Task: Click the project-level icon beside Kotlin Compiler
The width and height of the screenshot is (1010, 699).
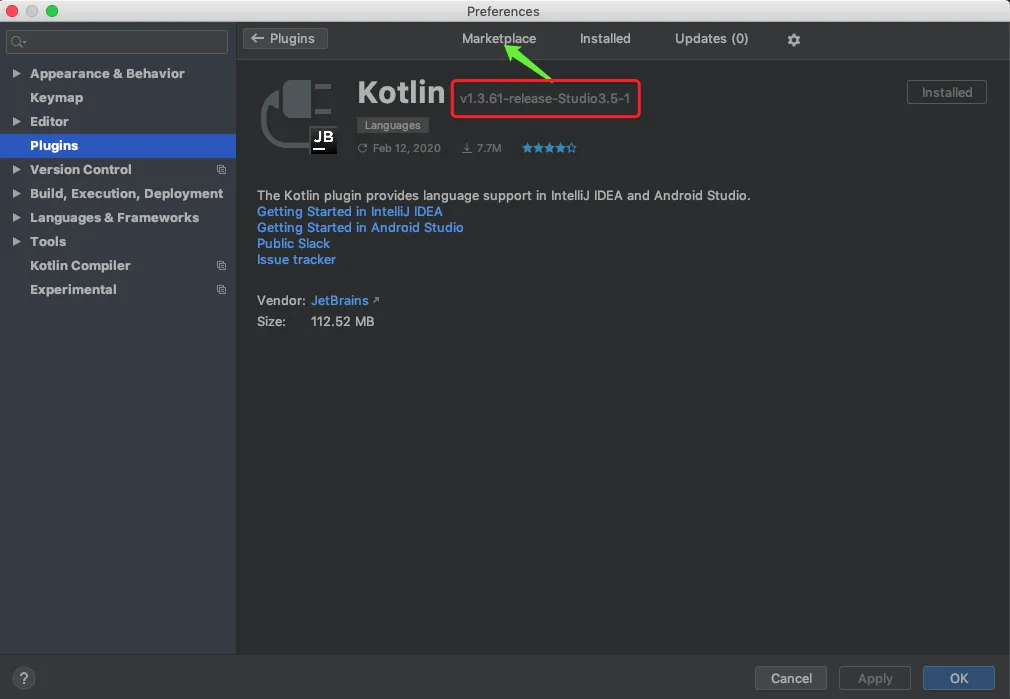Action: click(222, 265)
